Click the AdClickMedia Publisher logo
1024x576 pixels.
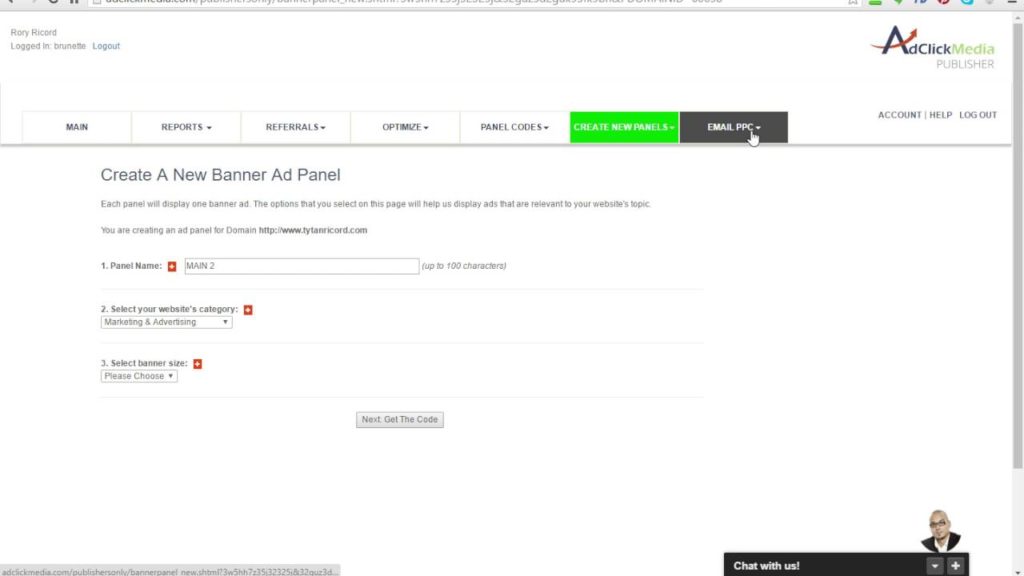pyautogui.click(x=933, y=48)
